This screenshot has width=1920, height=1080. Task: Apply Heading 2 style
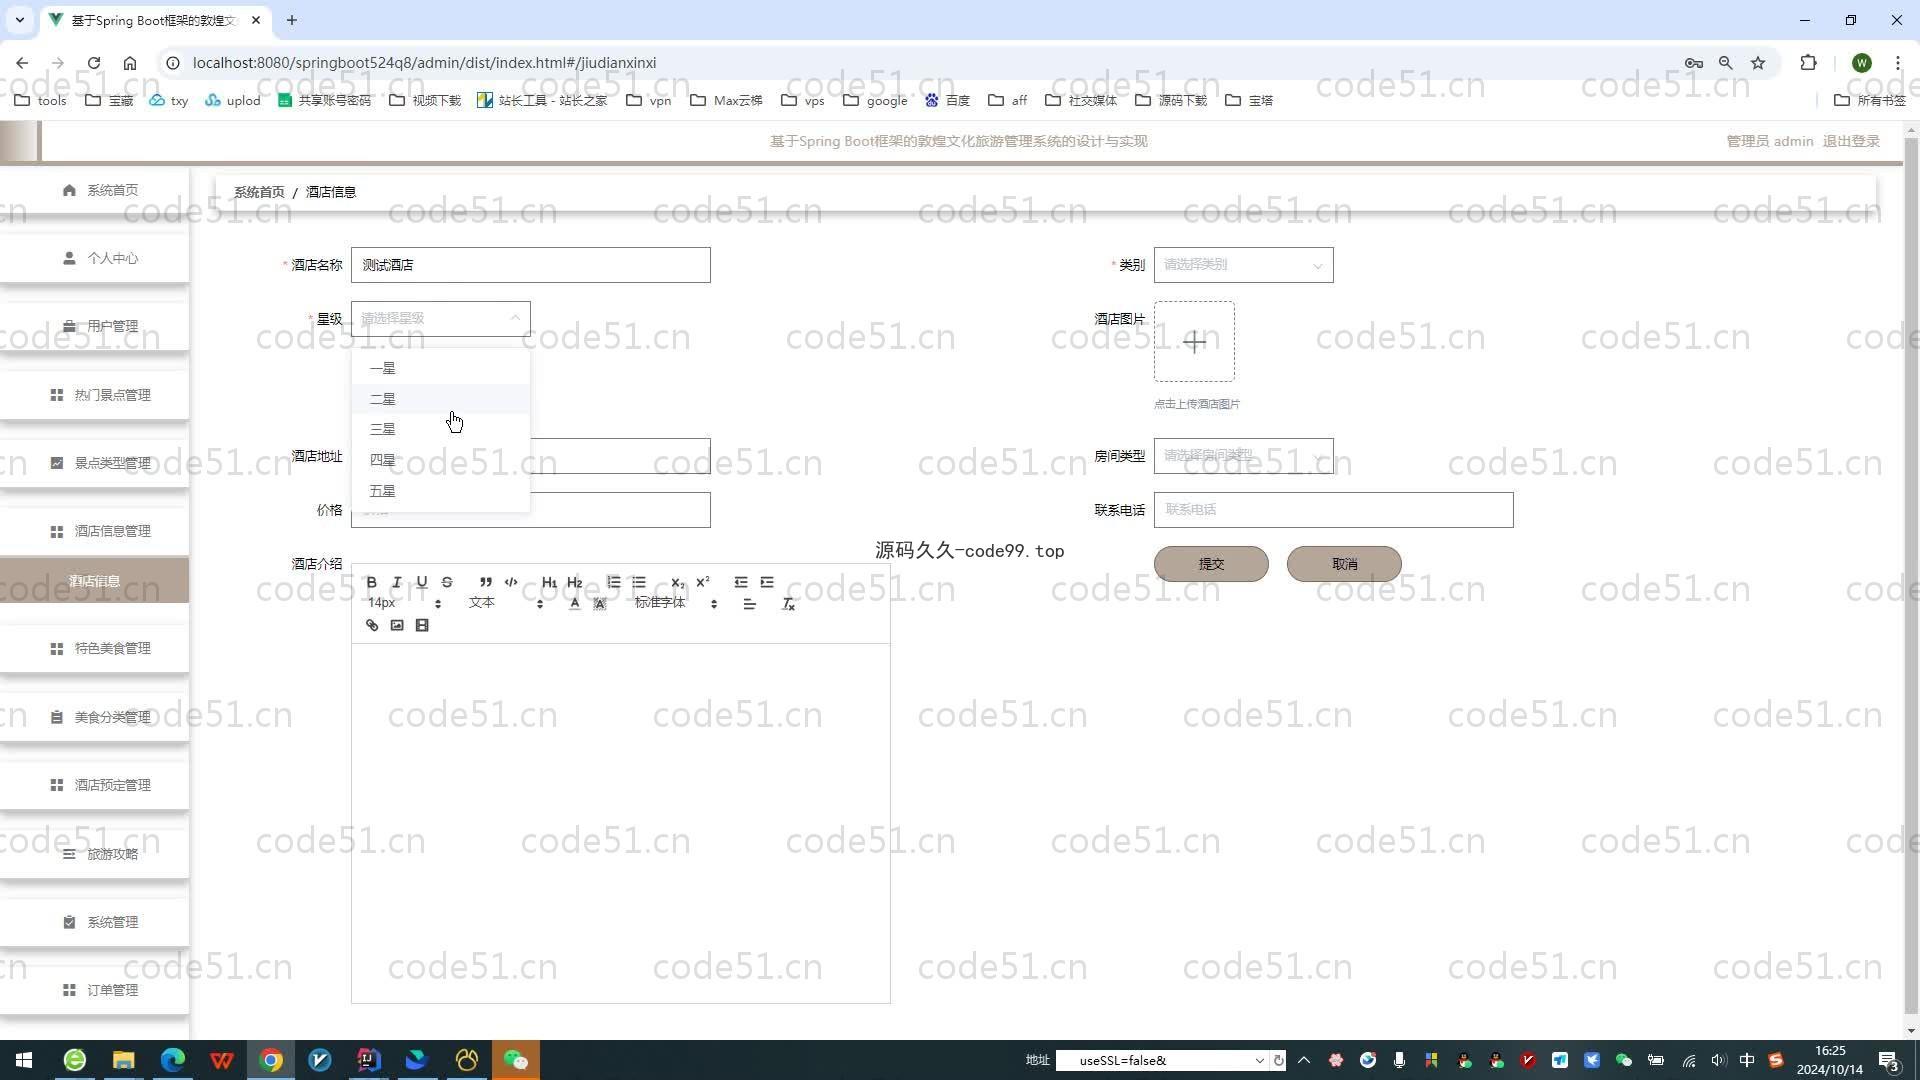tap(574, 582)
